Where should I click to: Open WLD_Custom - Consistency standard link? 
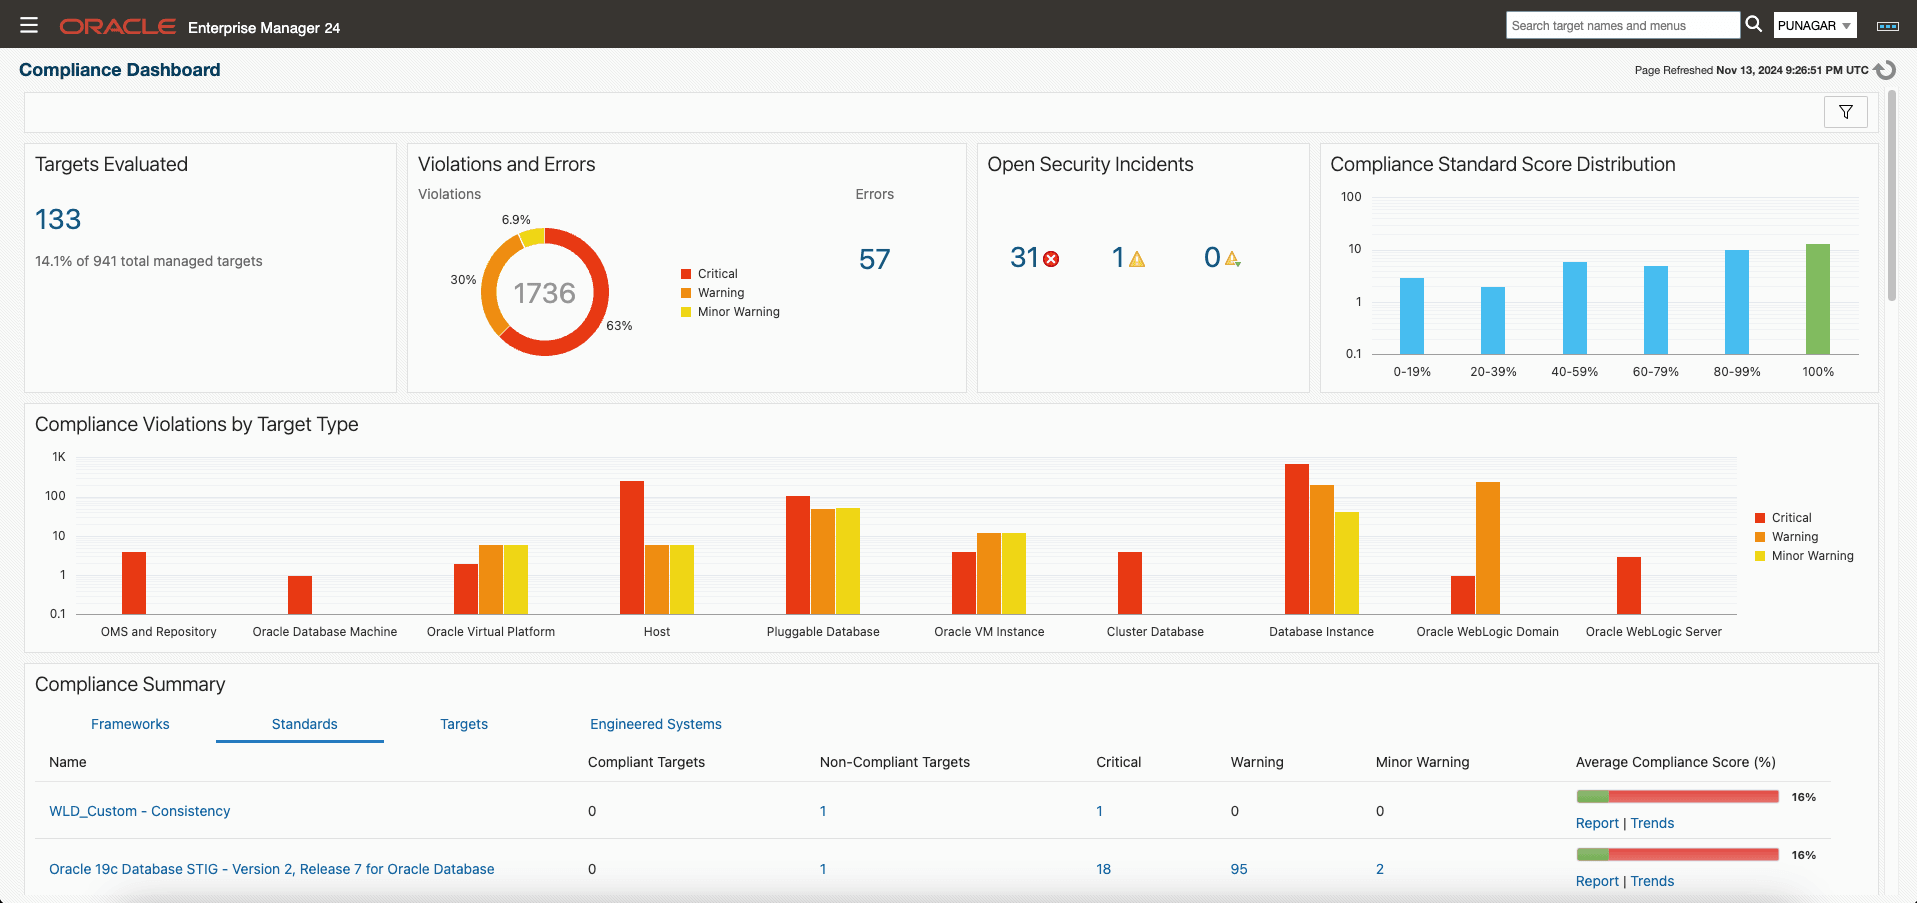point(139,811)
